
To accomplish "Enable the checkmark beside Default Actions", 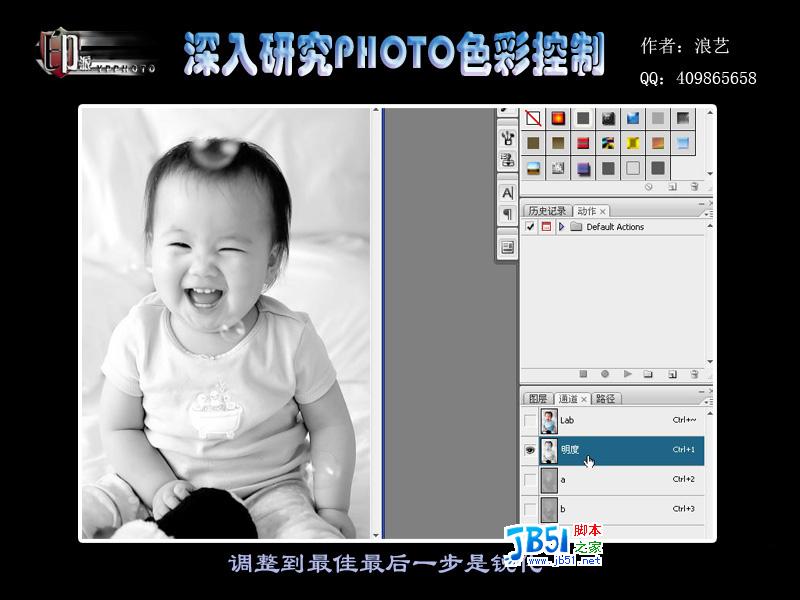I will coord(529,226).
